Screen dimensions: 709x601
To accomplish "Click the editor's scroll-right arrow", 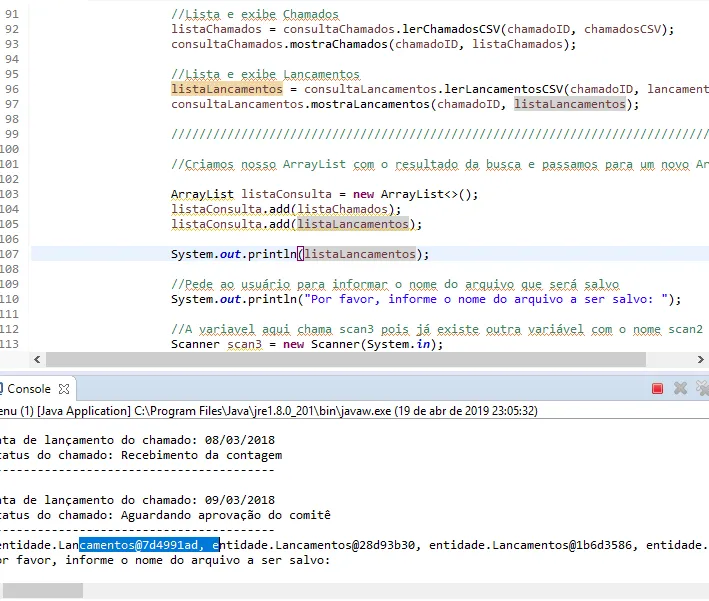I will (x=700, y=360).
